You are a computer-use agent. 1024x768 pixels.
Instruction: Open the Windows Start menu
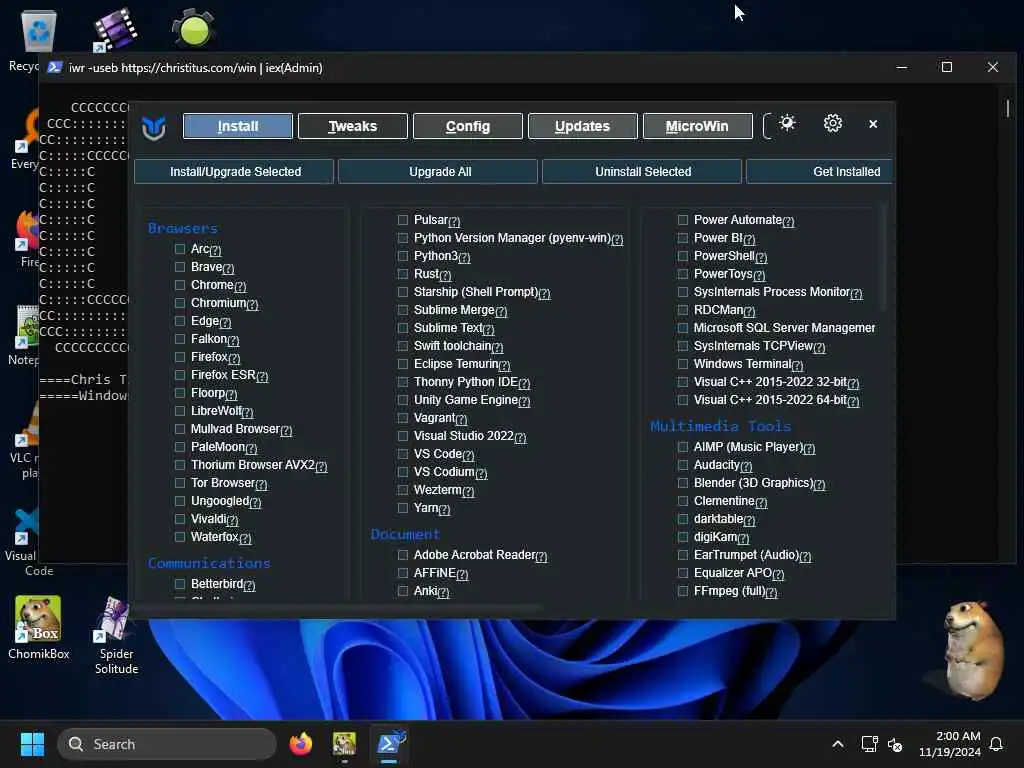32,744
